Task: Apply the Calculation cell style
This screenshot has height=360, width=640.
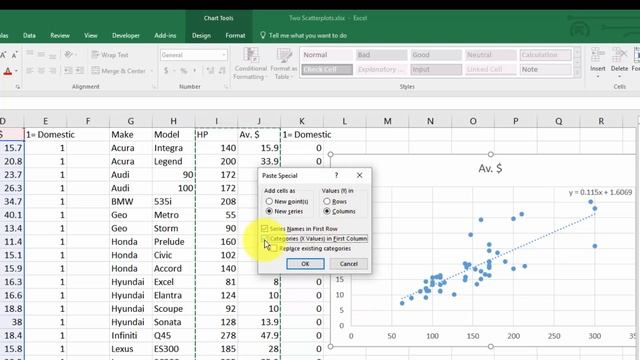Action: [545, 55]
